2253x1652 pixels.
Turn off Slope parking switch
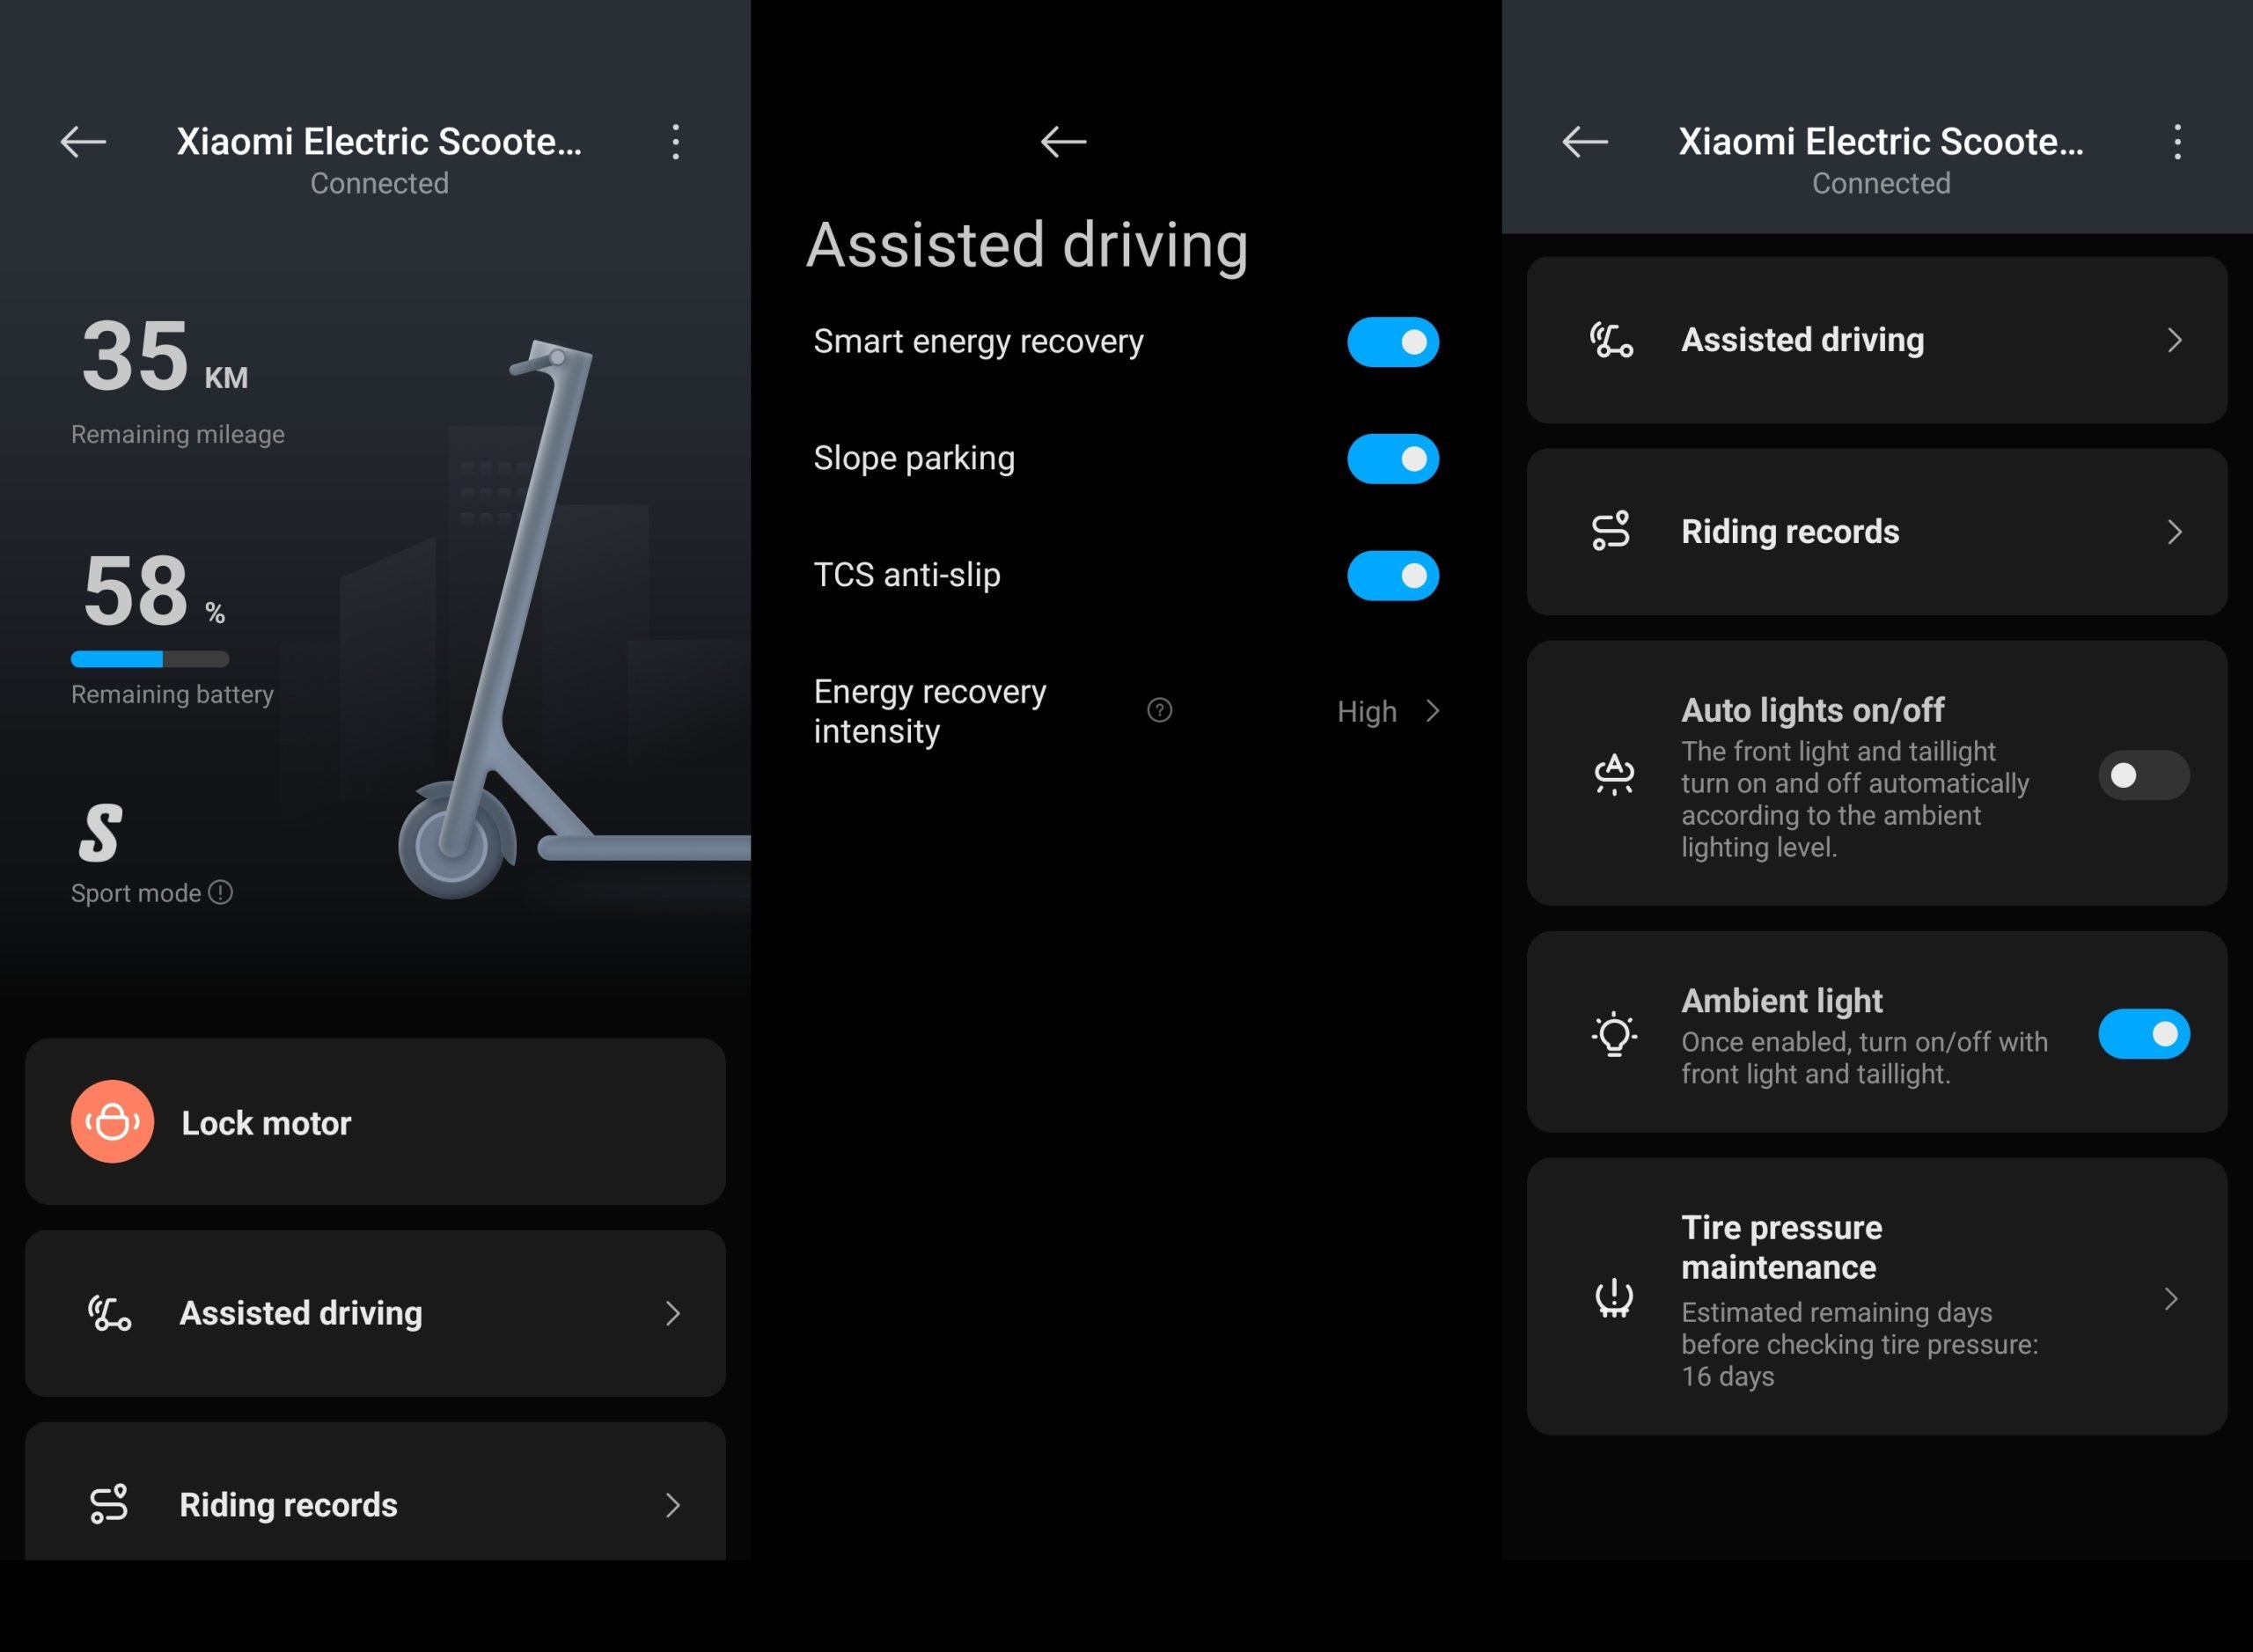[x=1392, y=459]
